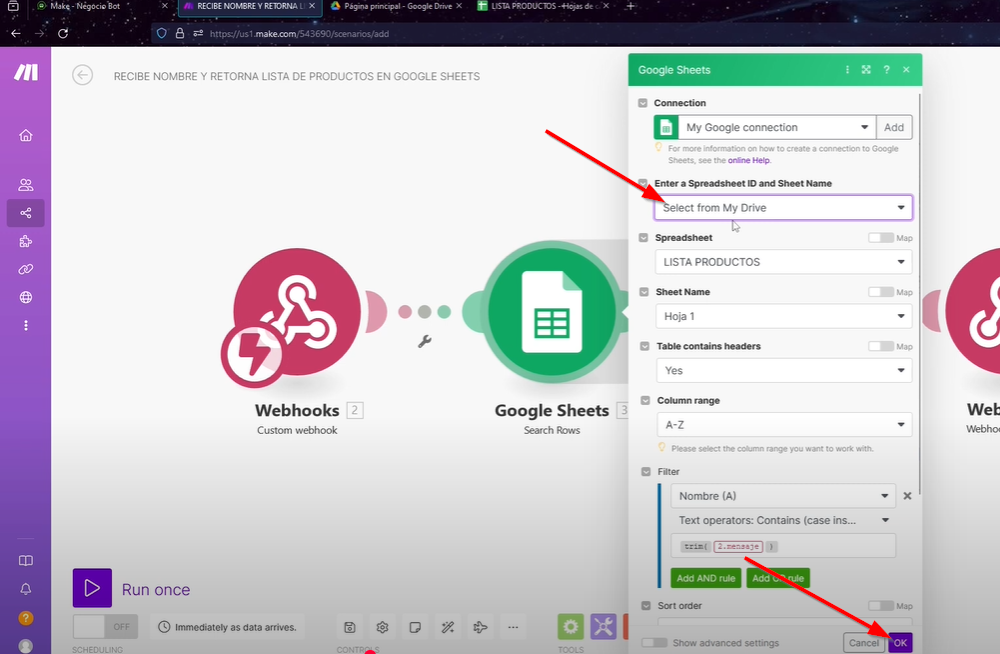Switch to LISTA PRODUCTOS Sheets browser tab
This screenshot has width=1000, height=654.
coord(543,6)
